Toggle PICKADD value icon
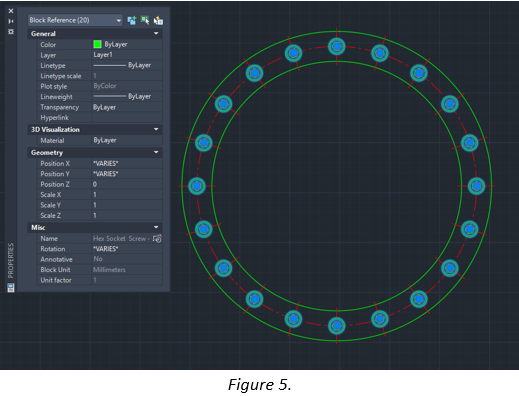The width and height of the screenshot is (519, 396). 132,20
